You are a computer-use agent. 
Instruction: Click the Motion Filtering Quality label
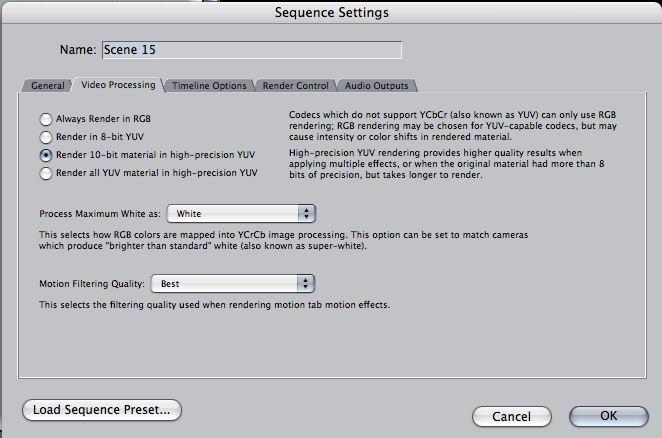(92, 283)
